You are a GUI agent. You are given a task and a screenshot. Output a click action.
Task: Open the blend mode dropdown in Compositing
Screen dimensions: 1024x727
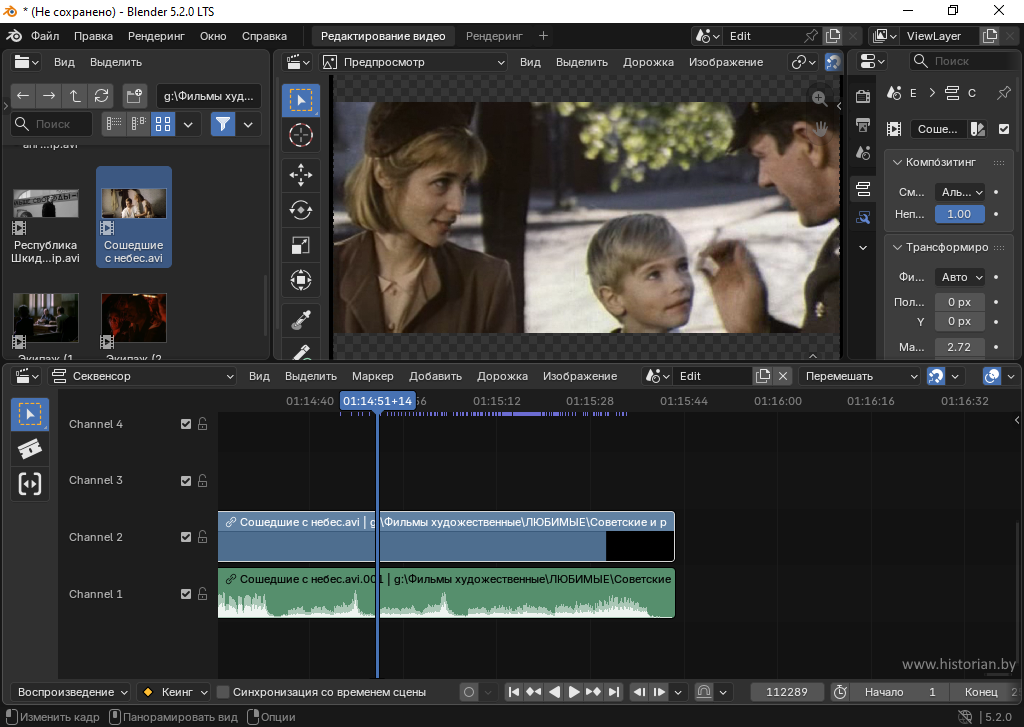959,192
